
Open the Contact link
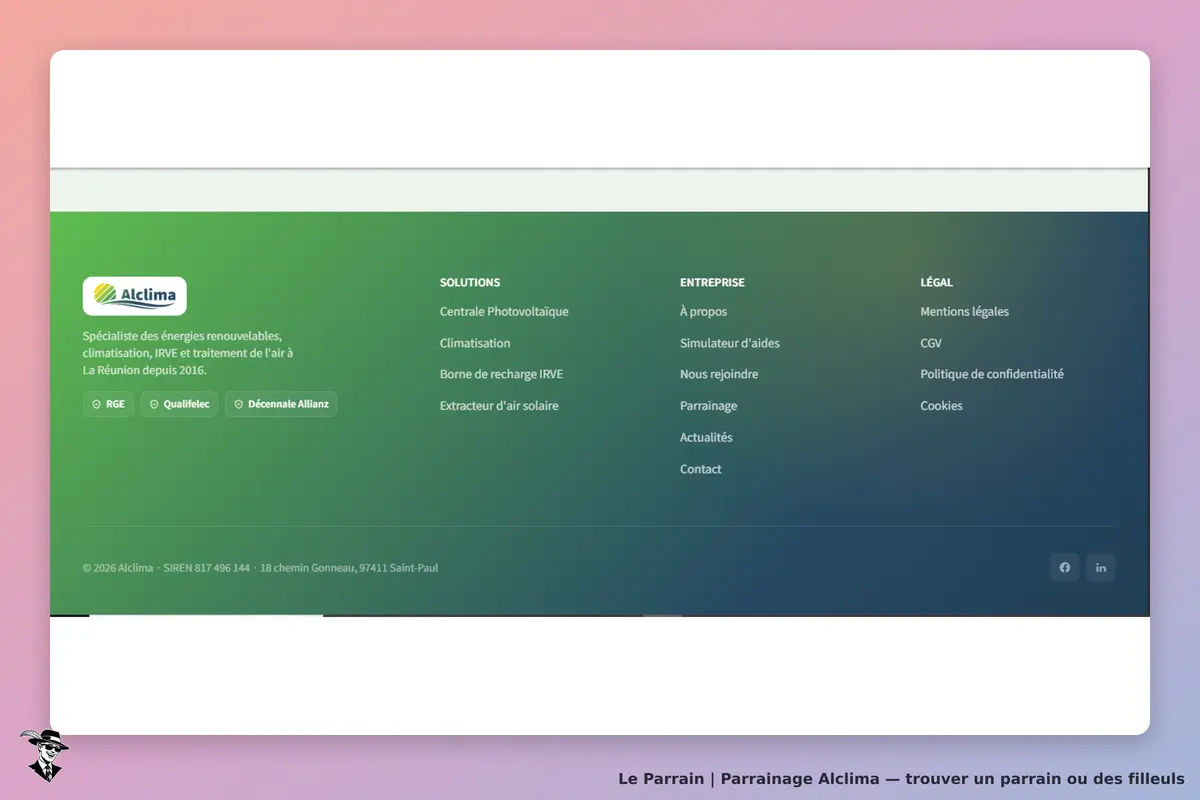[x=701, y=469]
